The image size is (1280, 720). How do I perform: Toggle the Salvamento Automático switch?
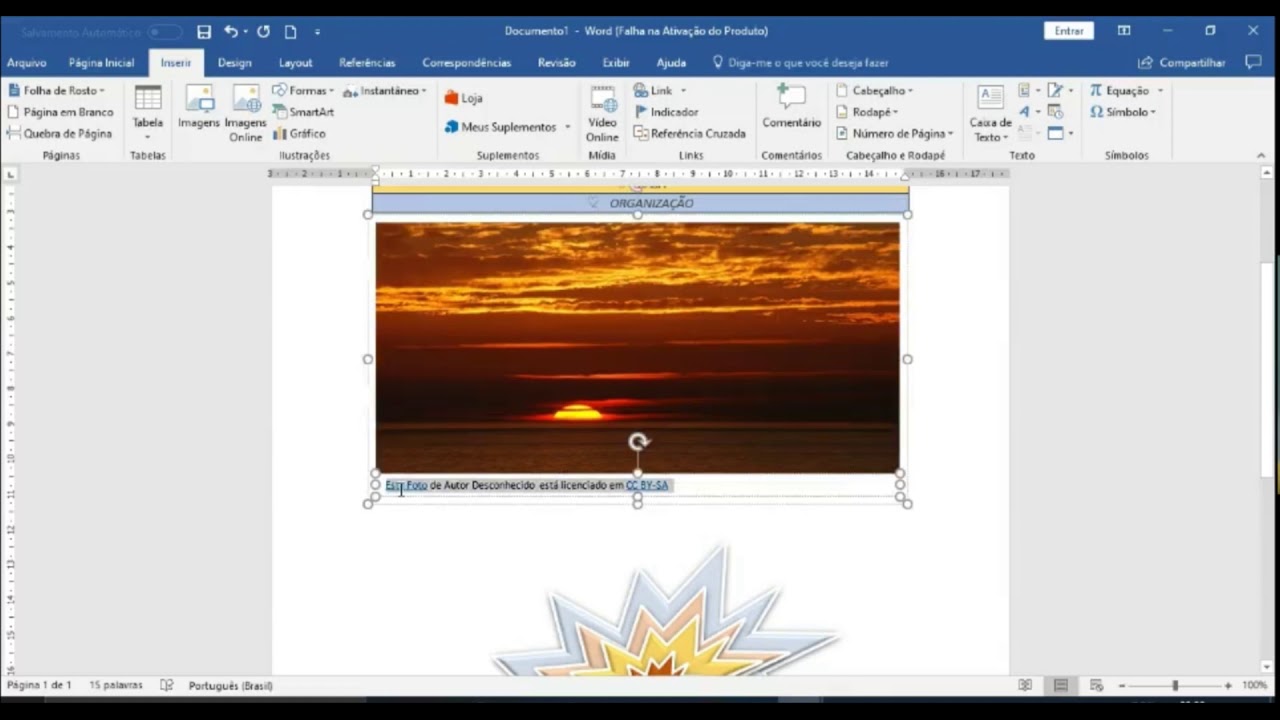coord(165,32)
